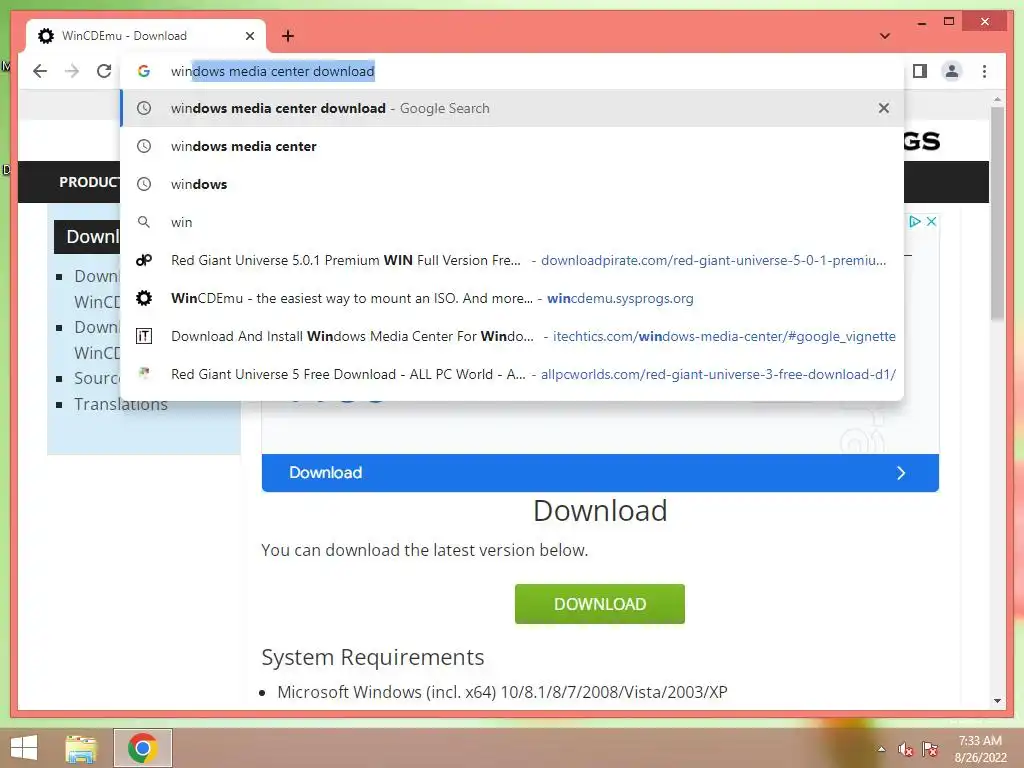This screenshot has height=768, width=1024.
Task: Open the allpcworlds Red Giant Universe suggestion
Action: pos(512,374)
